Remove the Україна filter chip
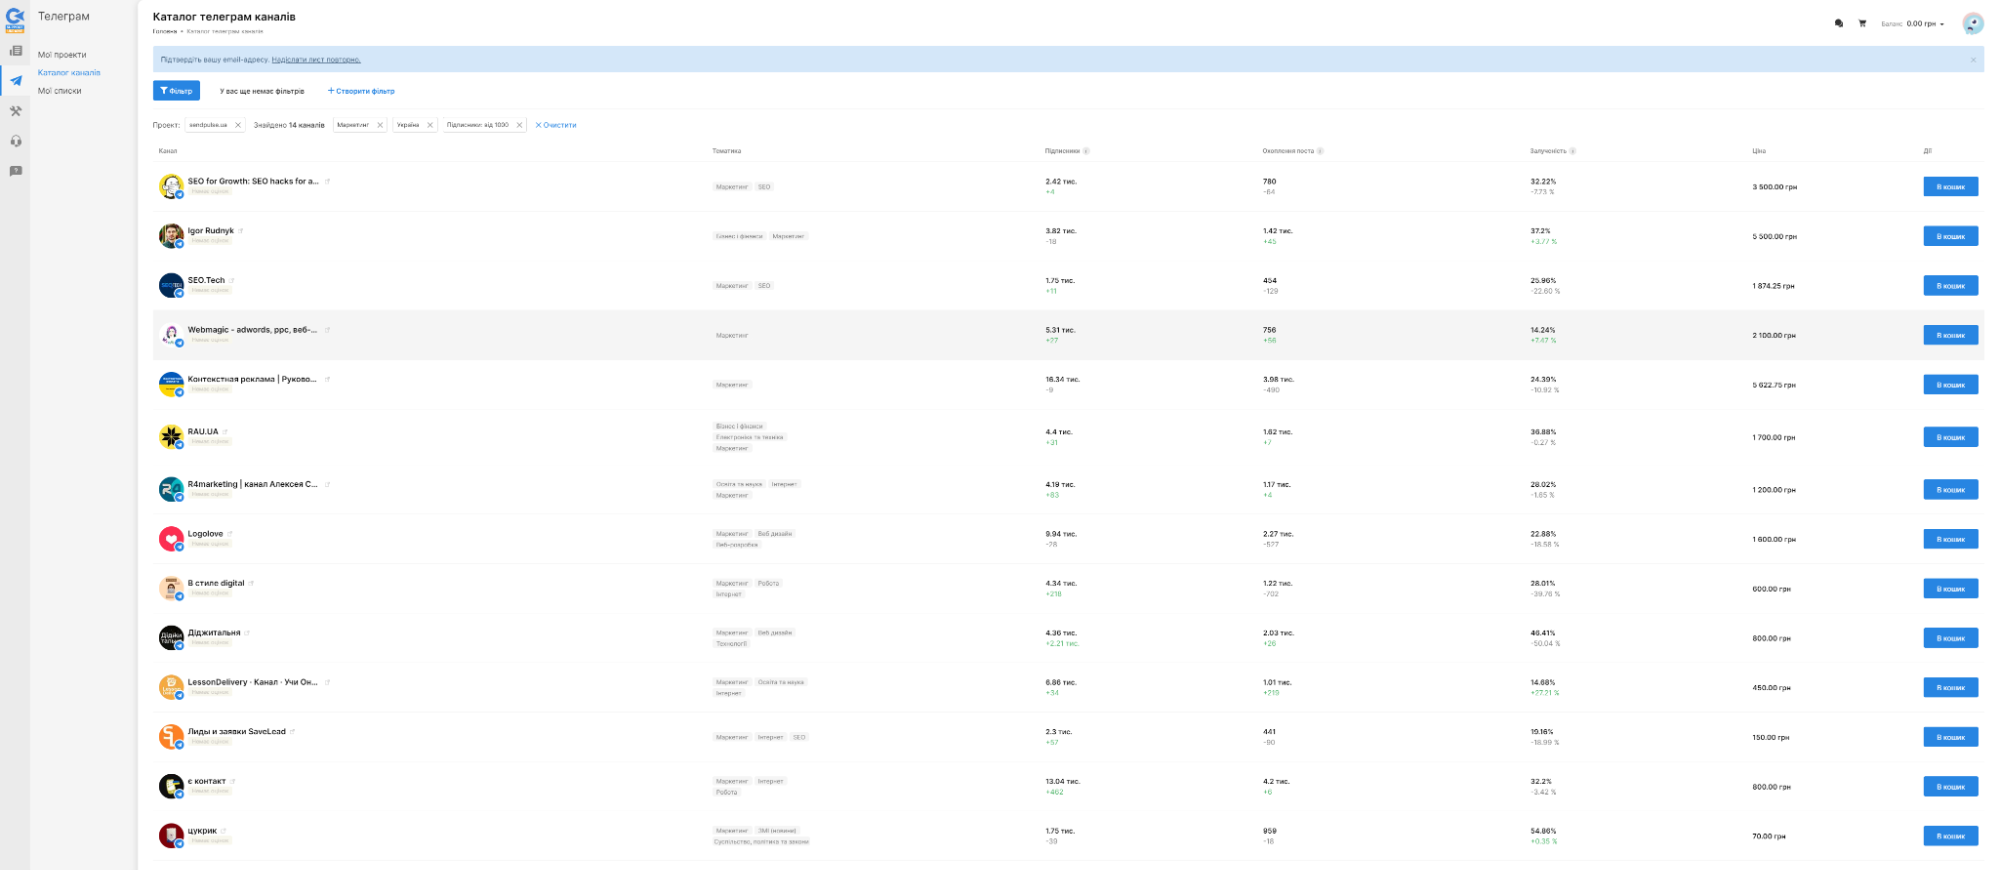 (430, 125)
